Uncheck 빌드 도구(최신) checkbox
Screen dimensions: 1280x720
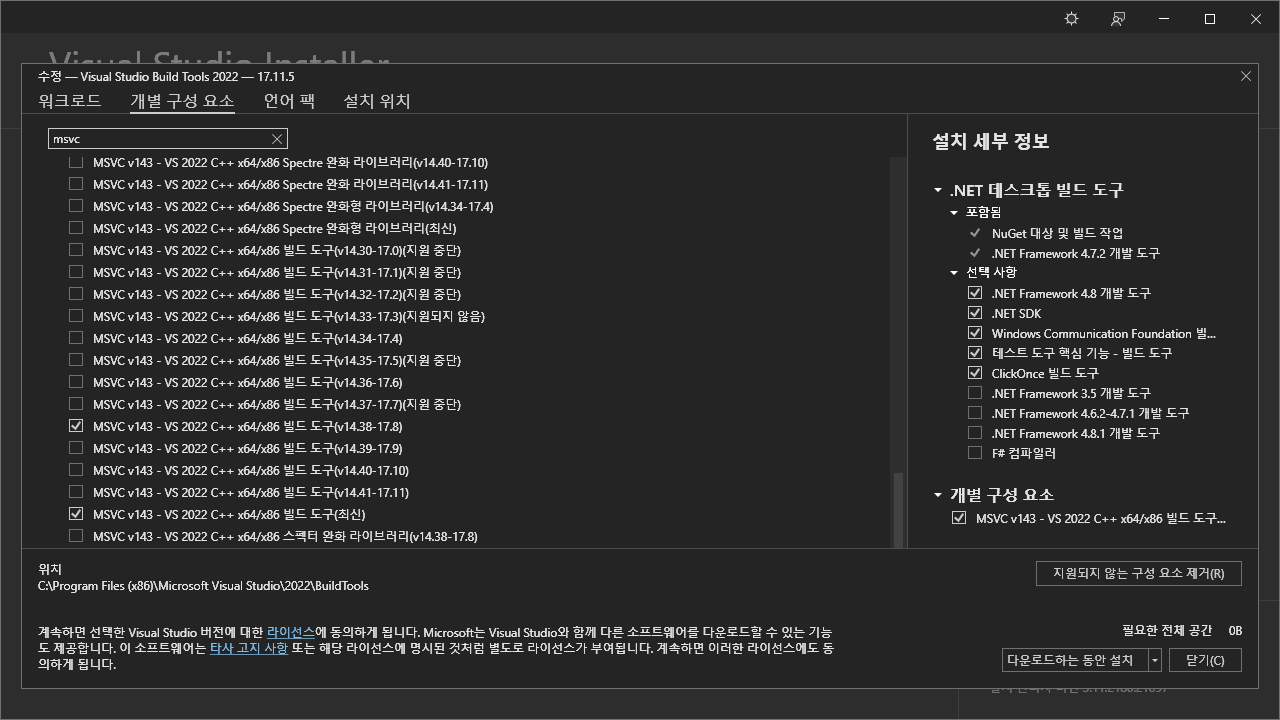tap(76, 514)
